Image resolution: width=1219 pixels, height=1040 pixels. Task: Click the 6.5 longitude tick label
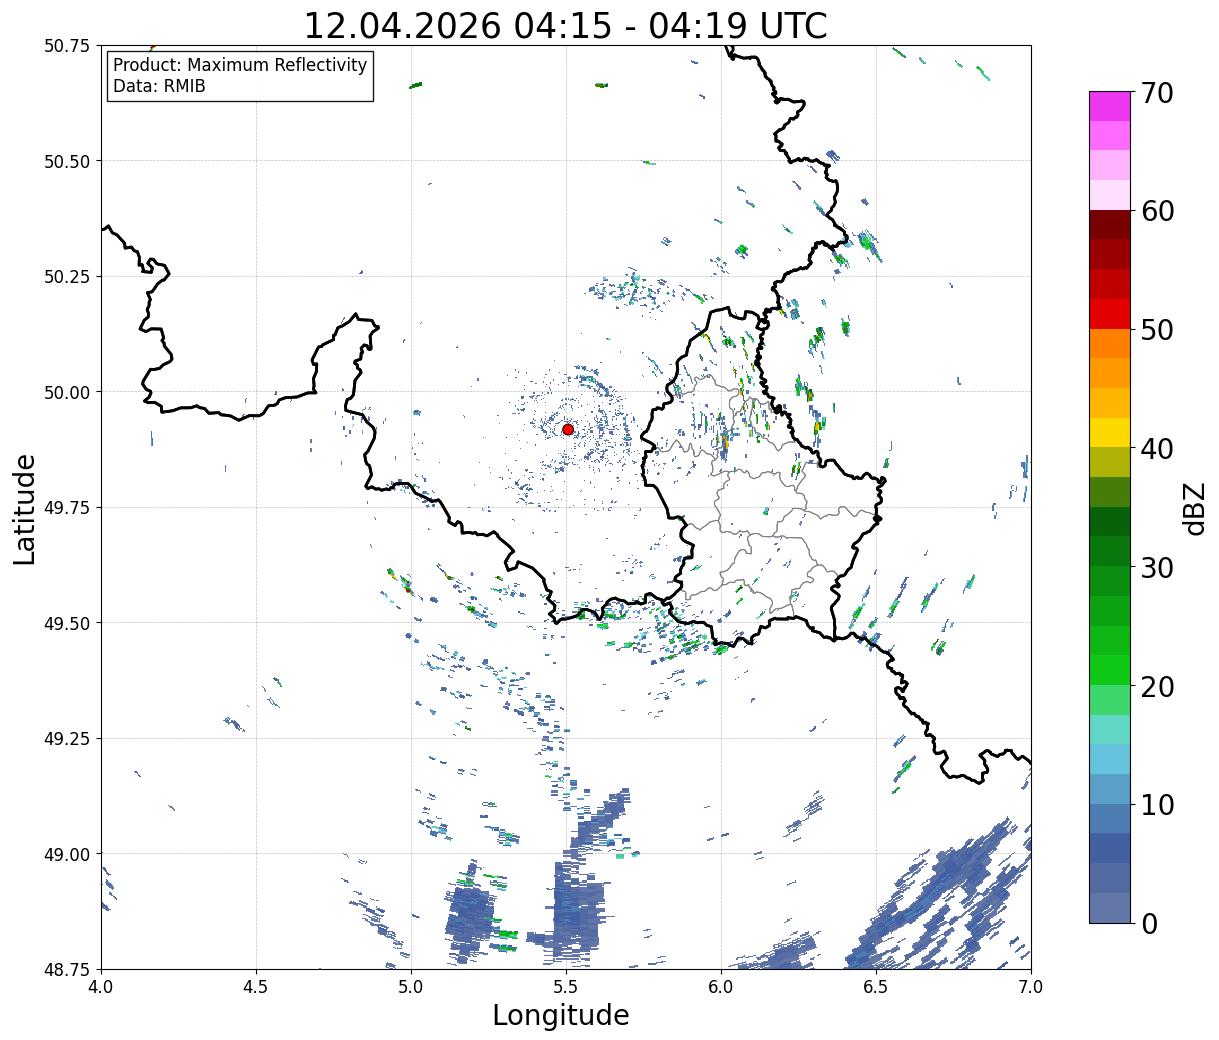[876, 987]
